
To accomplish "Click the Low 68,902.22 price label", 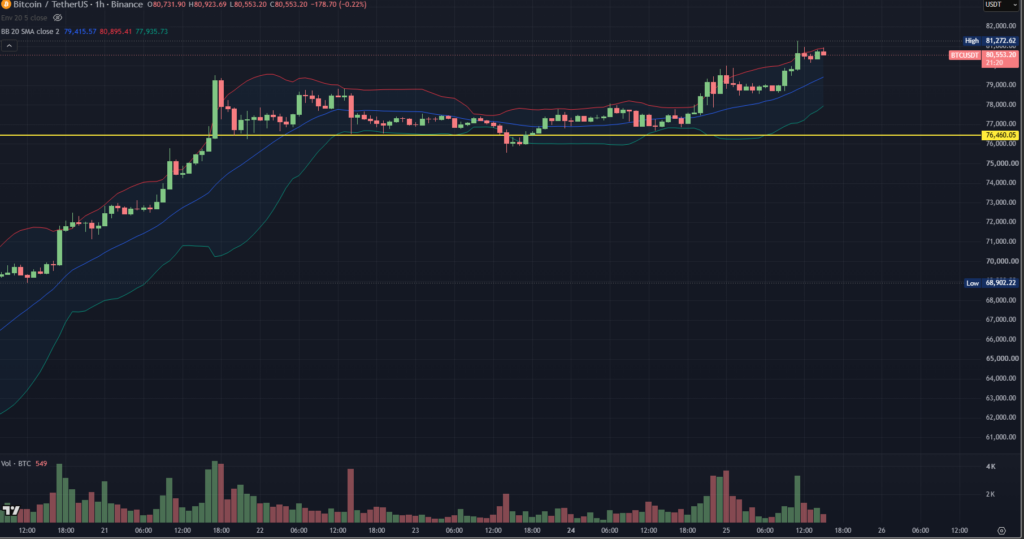I will [991, 283].
